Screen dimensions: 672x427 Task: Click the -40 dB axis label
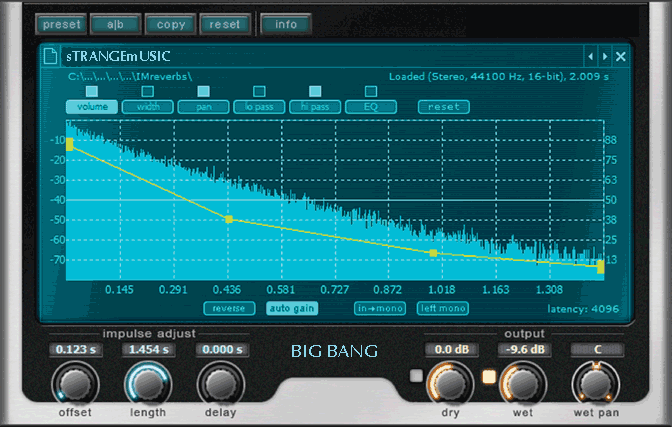[x=57, y=200]
